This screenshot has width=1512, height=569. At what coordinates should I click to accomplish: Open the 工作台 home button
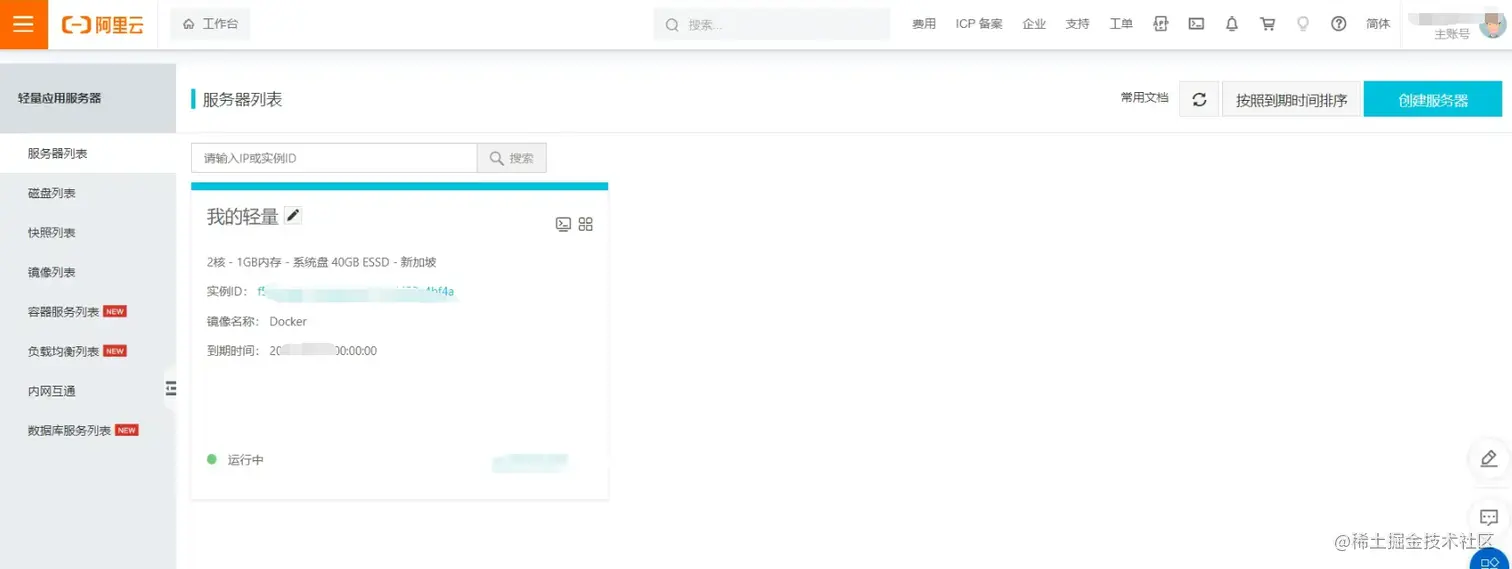click(x=210, y=24)
